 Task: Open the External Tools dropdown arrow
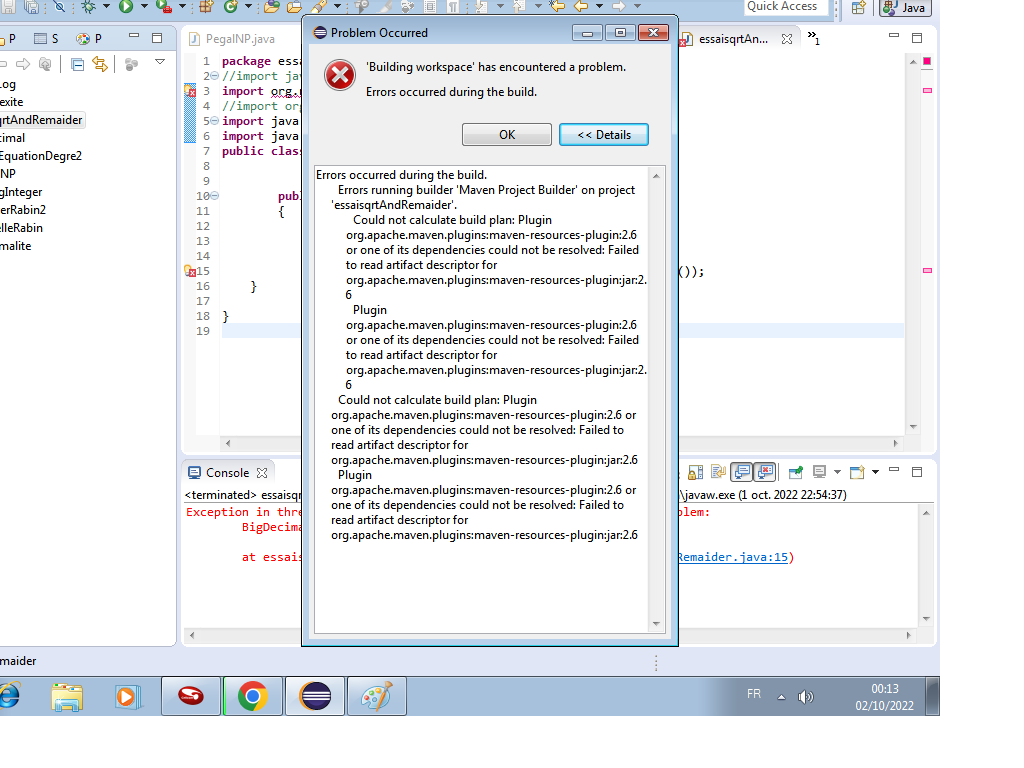182,7
